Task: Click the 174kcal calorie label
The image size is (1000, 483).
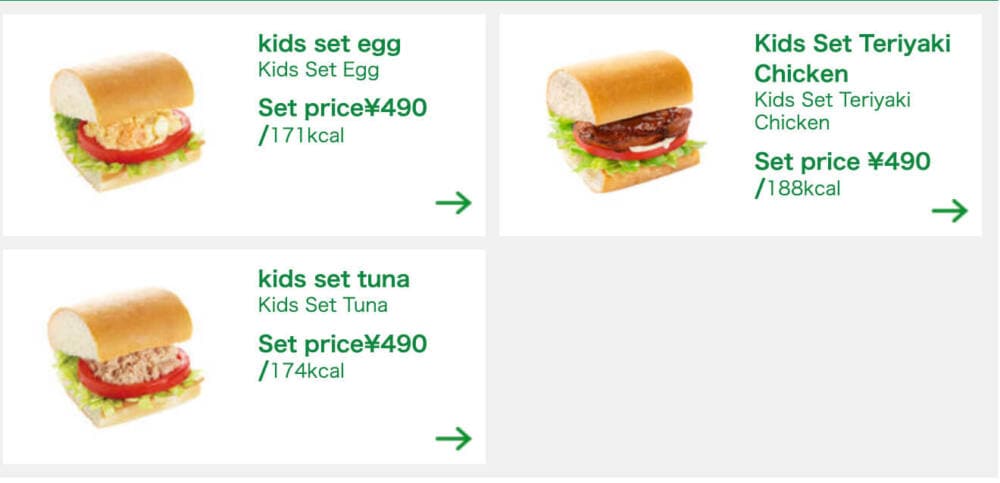Action: 301,371
